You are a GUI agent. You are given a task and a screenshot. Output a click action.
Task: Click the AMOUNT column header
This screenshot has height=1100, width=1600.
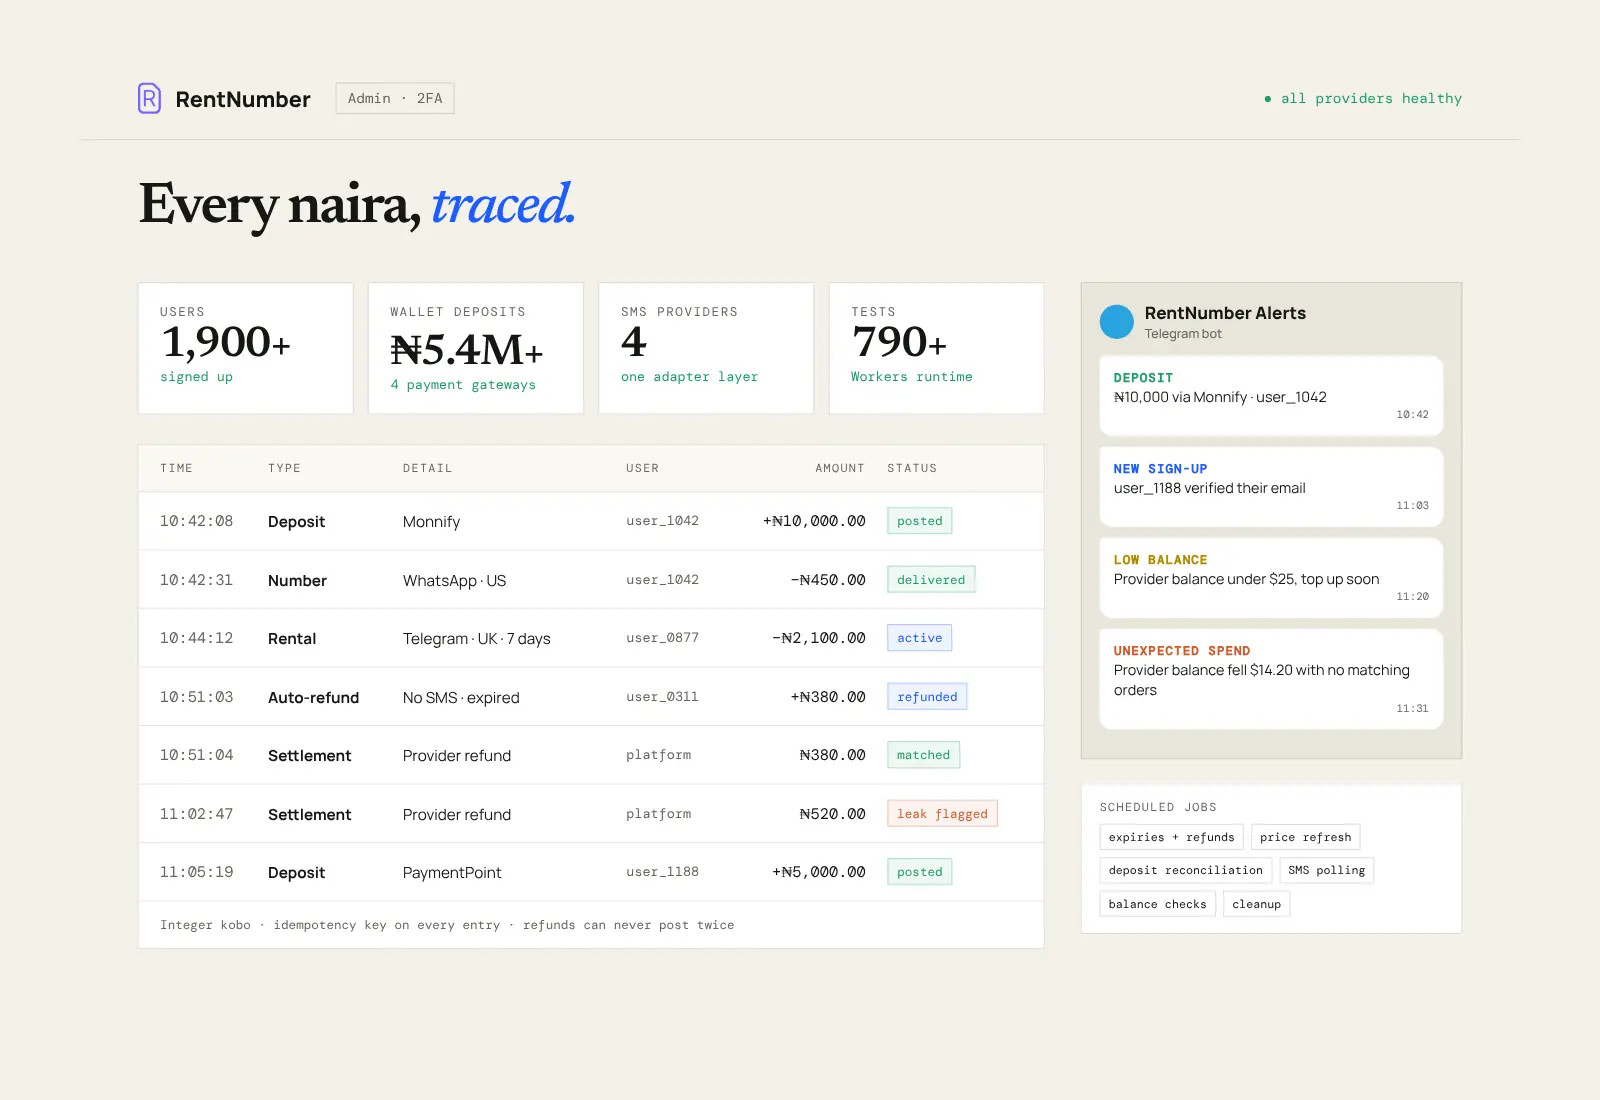click(840, 468)
